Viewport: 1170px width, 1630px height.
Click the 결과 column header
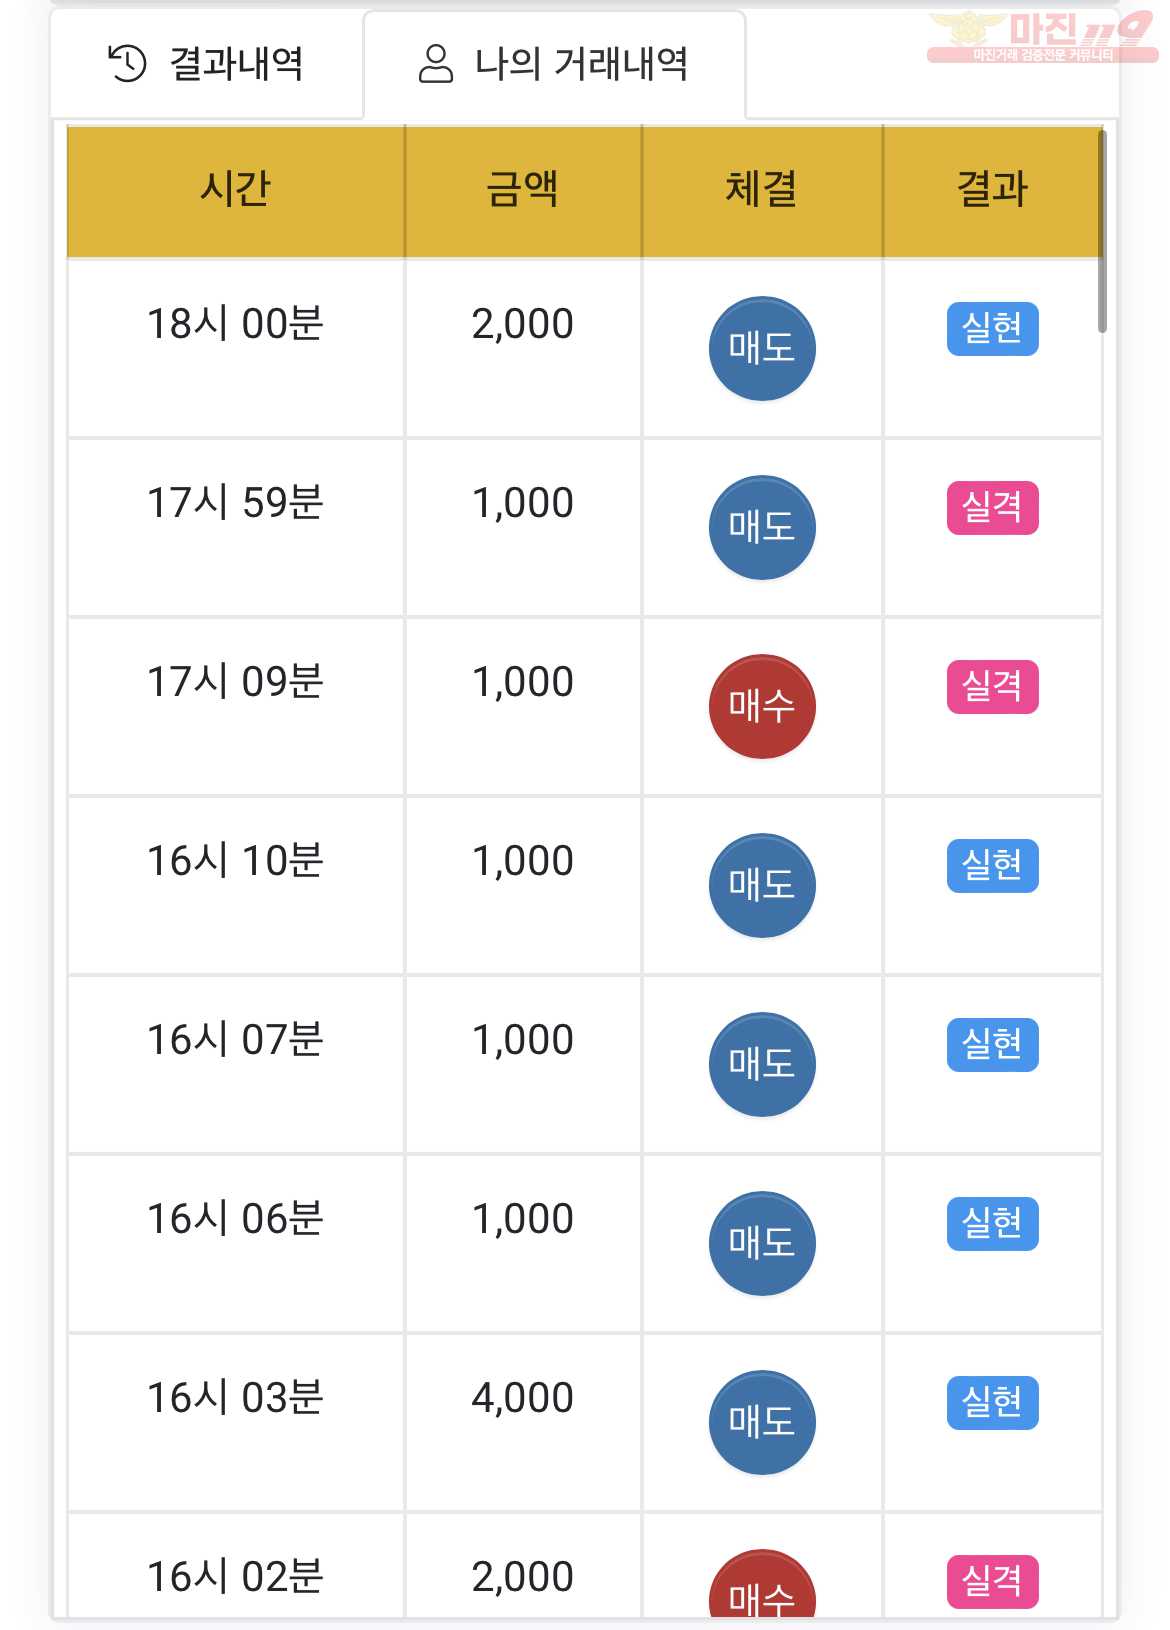click(993, 190)
